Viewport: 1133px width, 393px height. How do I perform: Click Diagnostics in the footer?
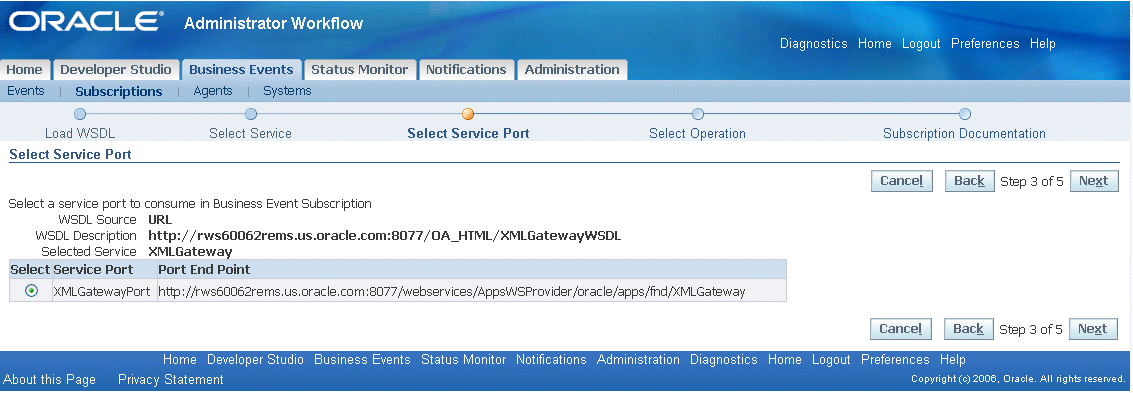(x=724, y=360)
